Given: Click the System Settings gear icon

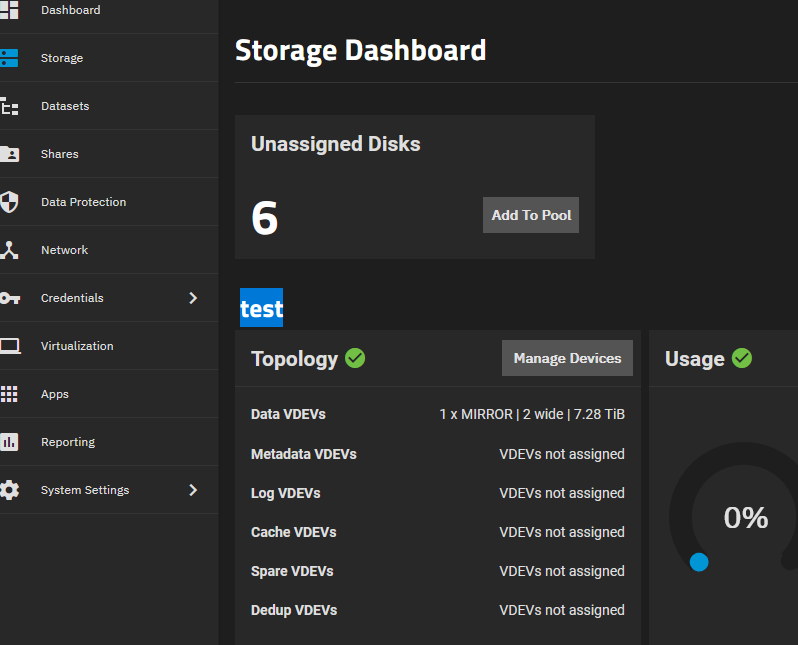Looking at the screenshot, I should pos(9,490).
